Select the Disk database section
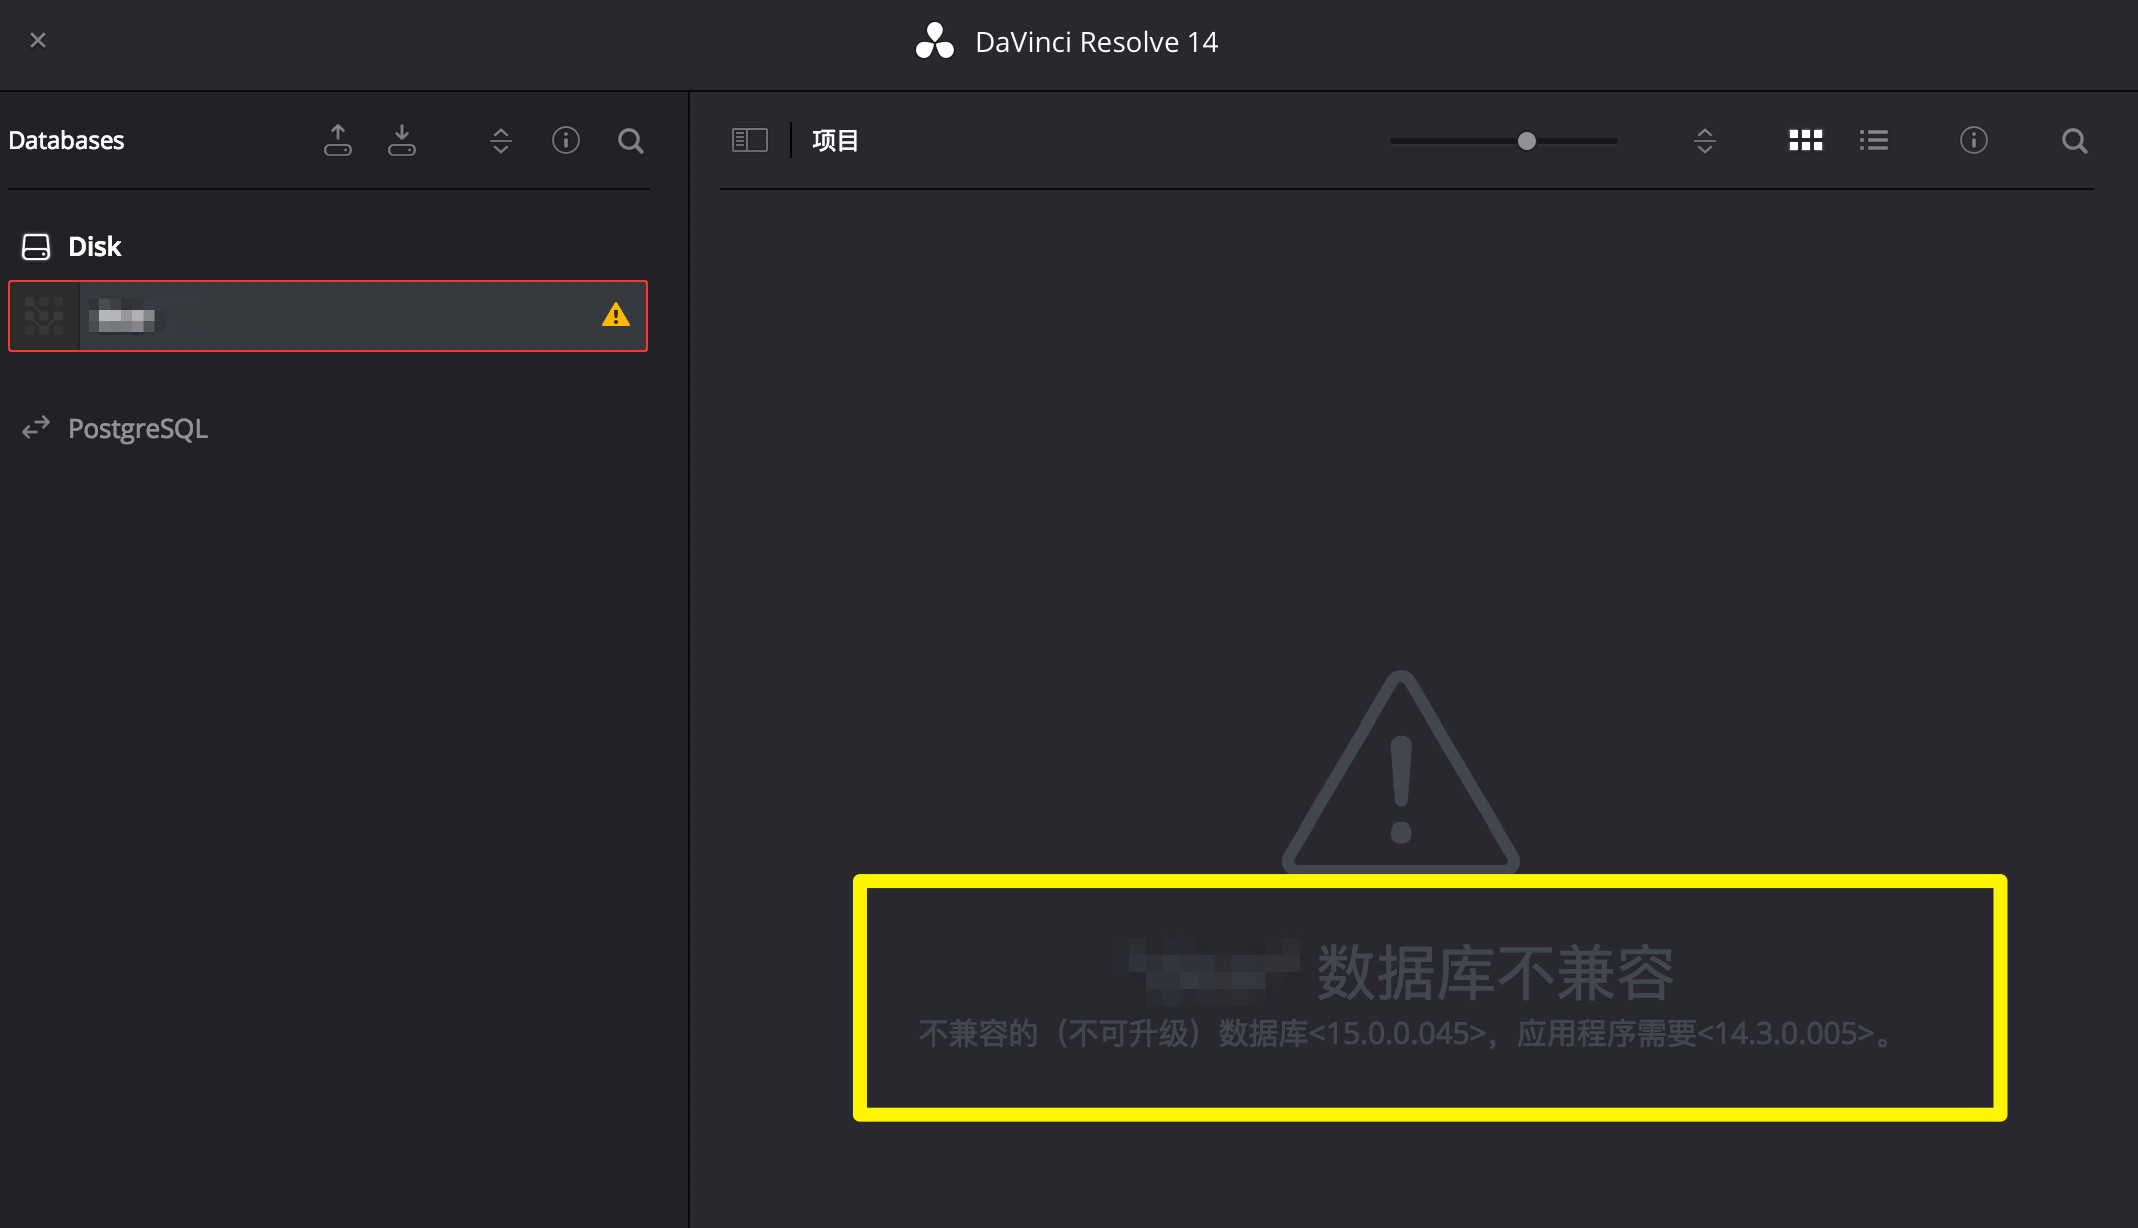Image resolution: width=2138 pixels, height=1228 pixels. [94, 247]
